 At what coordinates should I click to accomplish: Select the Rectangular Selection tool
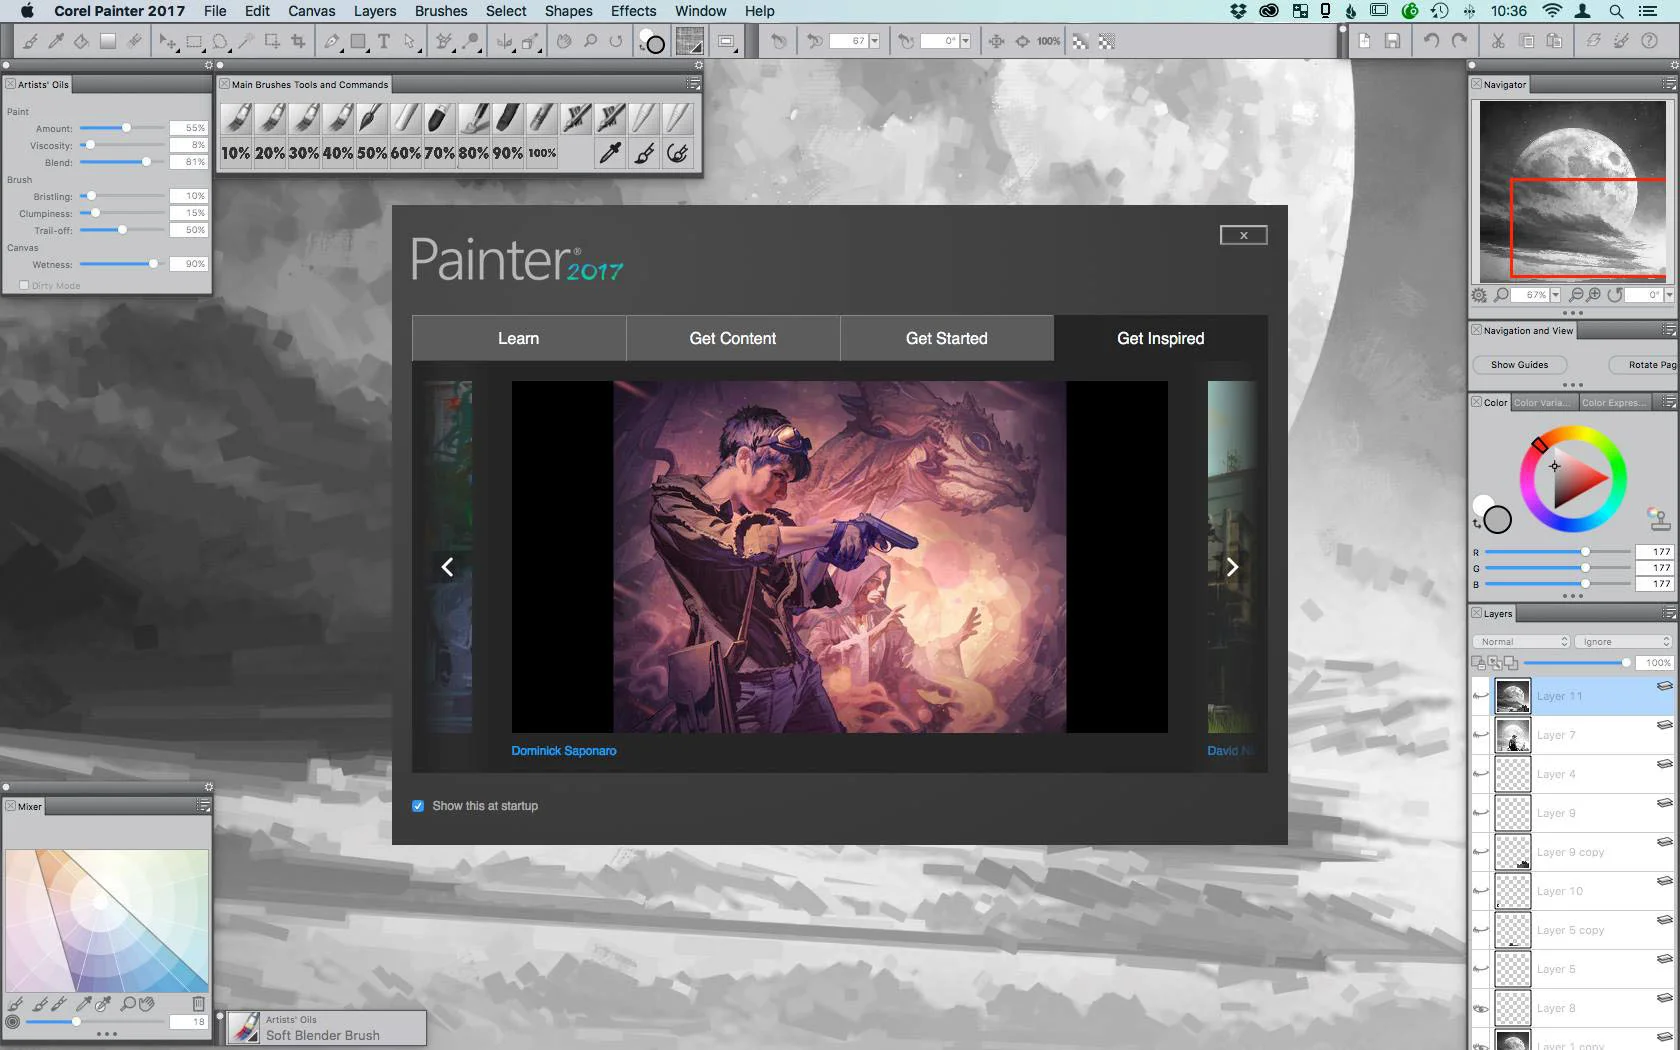(x=194, y=41)
